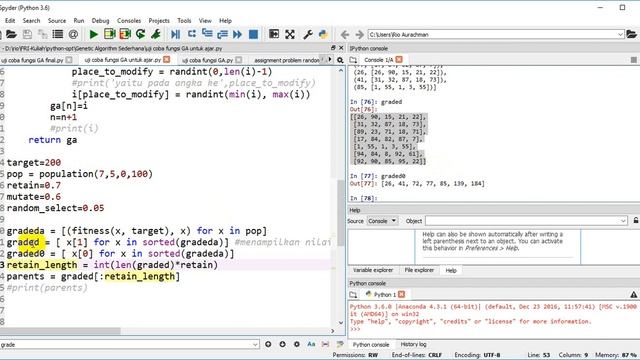Select the Console 1/A tab
Screen dimensions: 640x360
tap(378, 60)
